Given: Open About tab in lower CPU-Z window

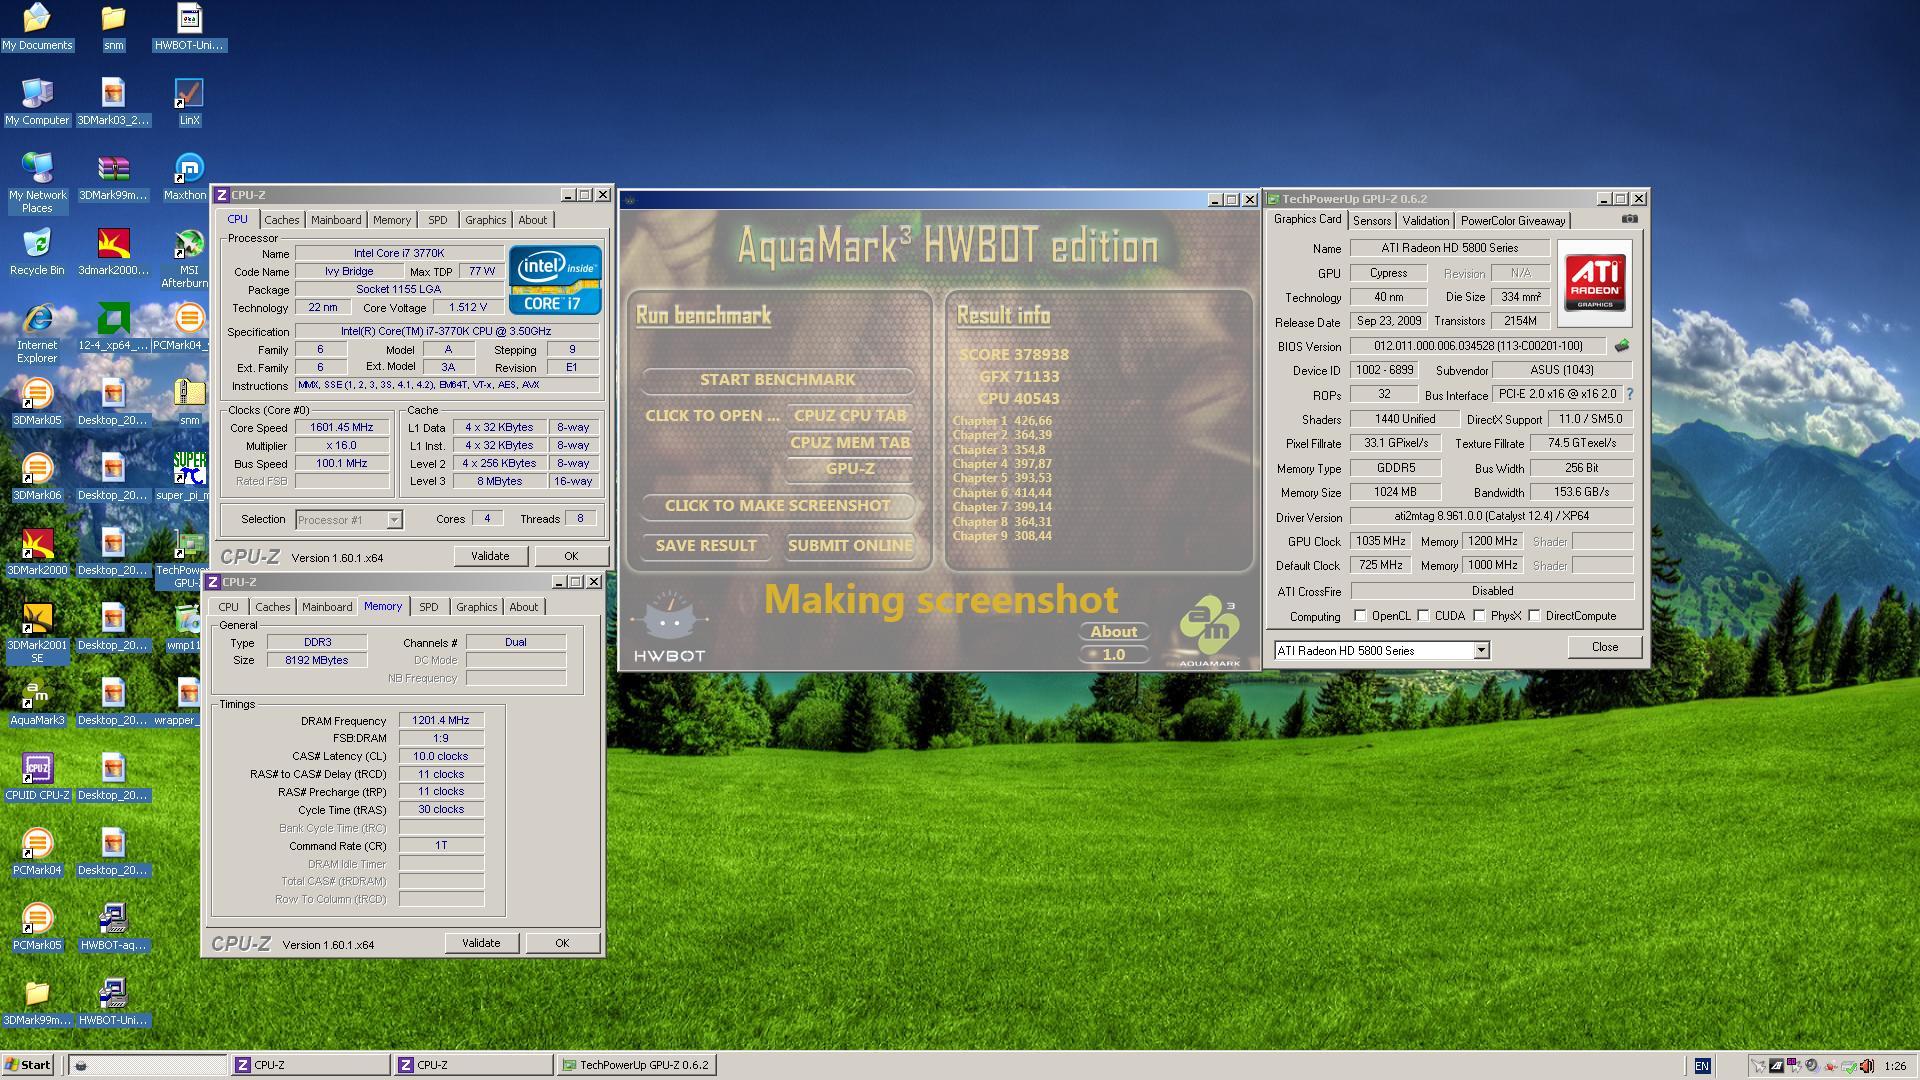Looking at the screenshot, I should pyautogui.click(x=524, y=607).
